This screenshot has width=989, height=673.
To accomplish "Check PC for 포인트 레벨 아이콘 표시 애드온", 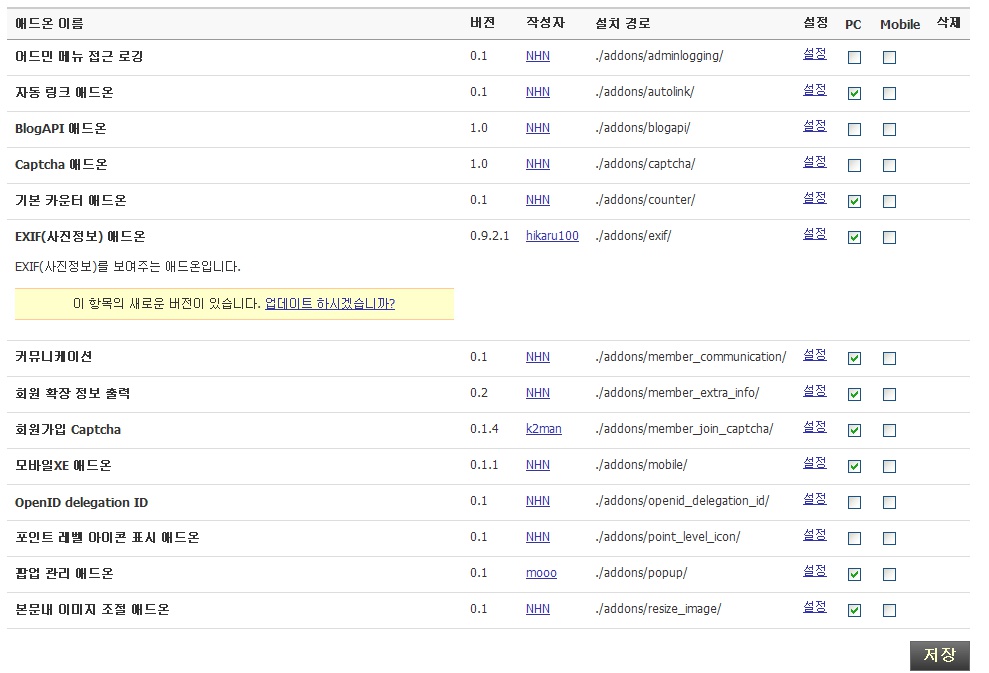I will pyautogui.click(x=854, y=538).
